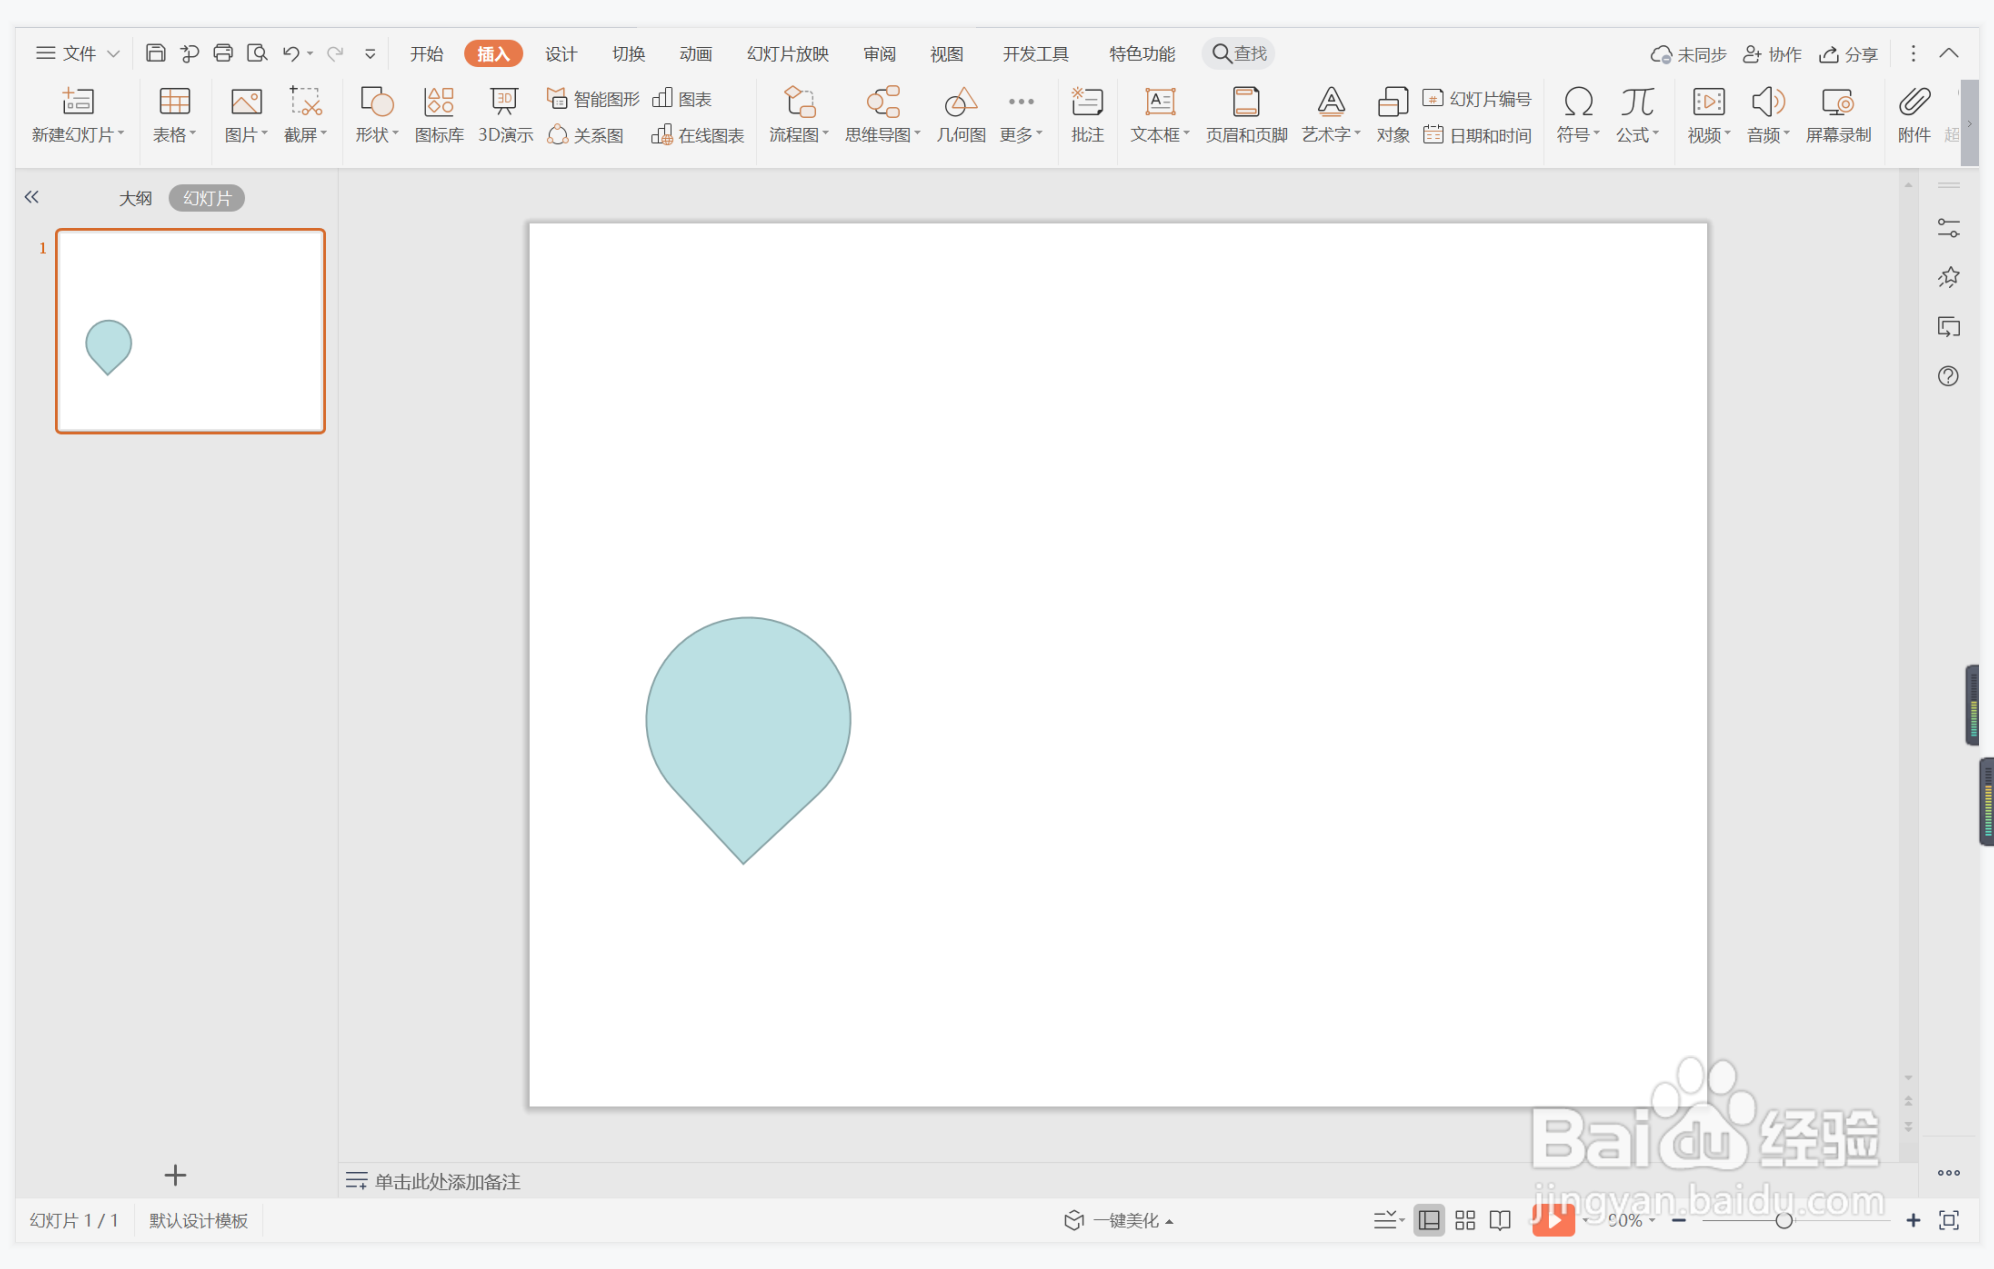Click the zoom slider handle
This screenshot has width=1994, height=1269.
1783,1220
